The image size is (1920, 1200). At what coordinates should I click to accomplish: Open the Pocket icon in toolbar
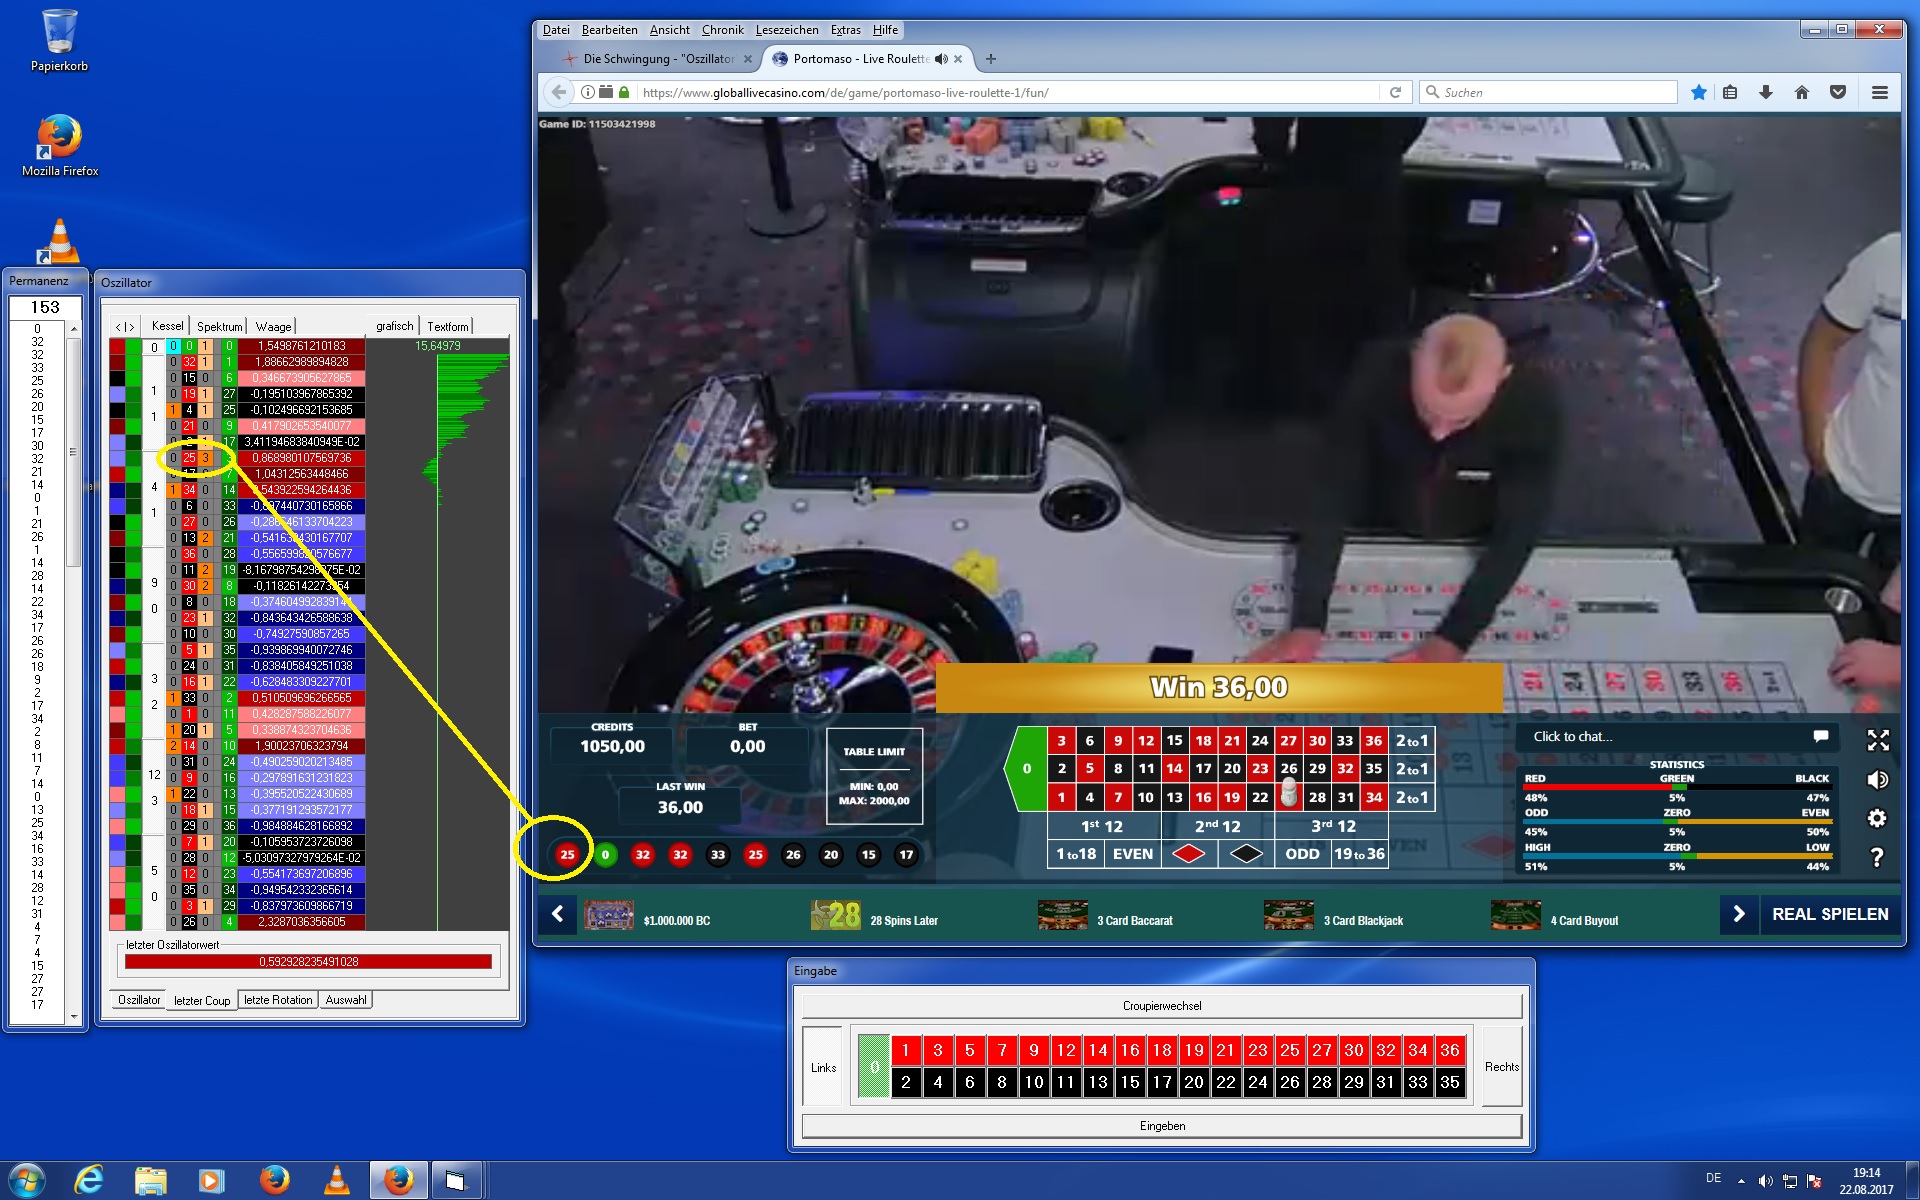click(1838, 92)
